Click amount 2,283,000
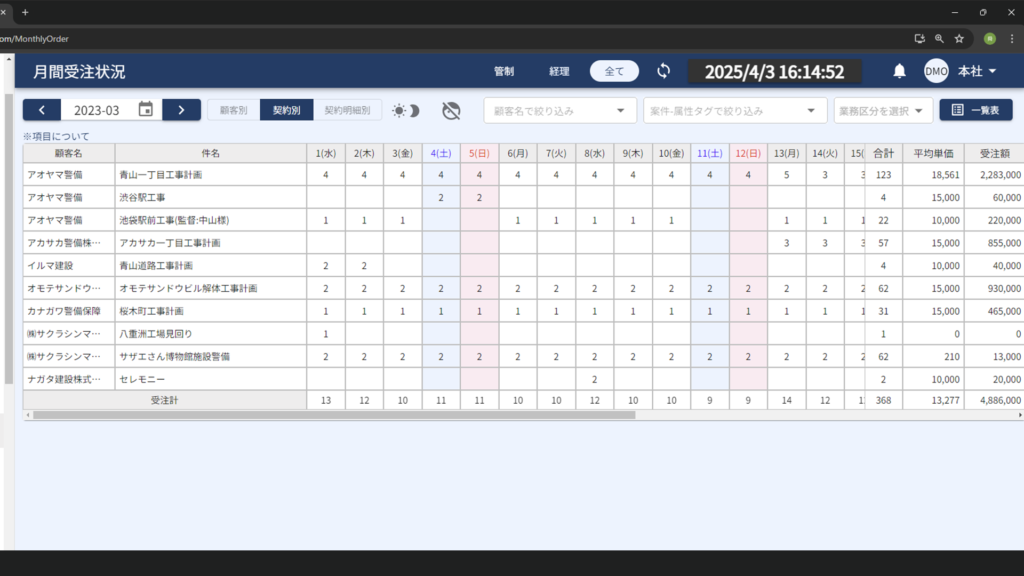The width and height of the screenshot is (1024, 576). click(1000, 174)
